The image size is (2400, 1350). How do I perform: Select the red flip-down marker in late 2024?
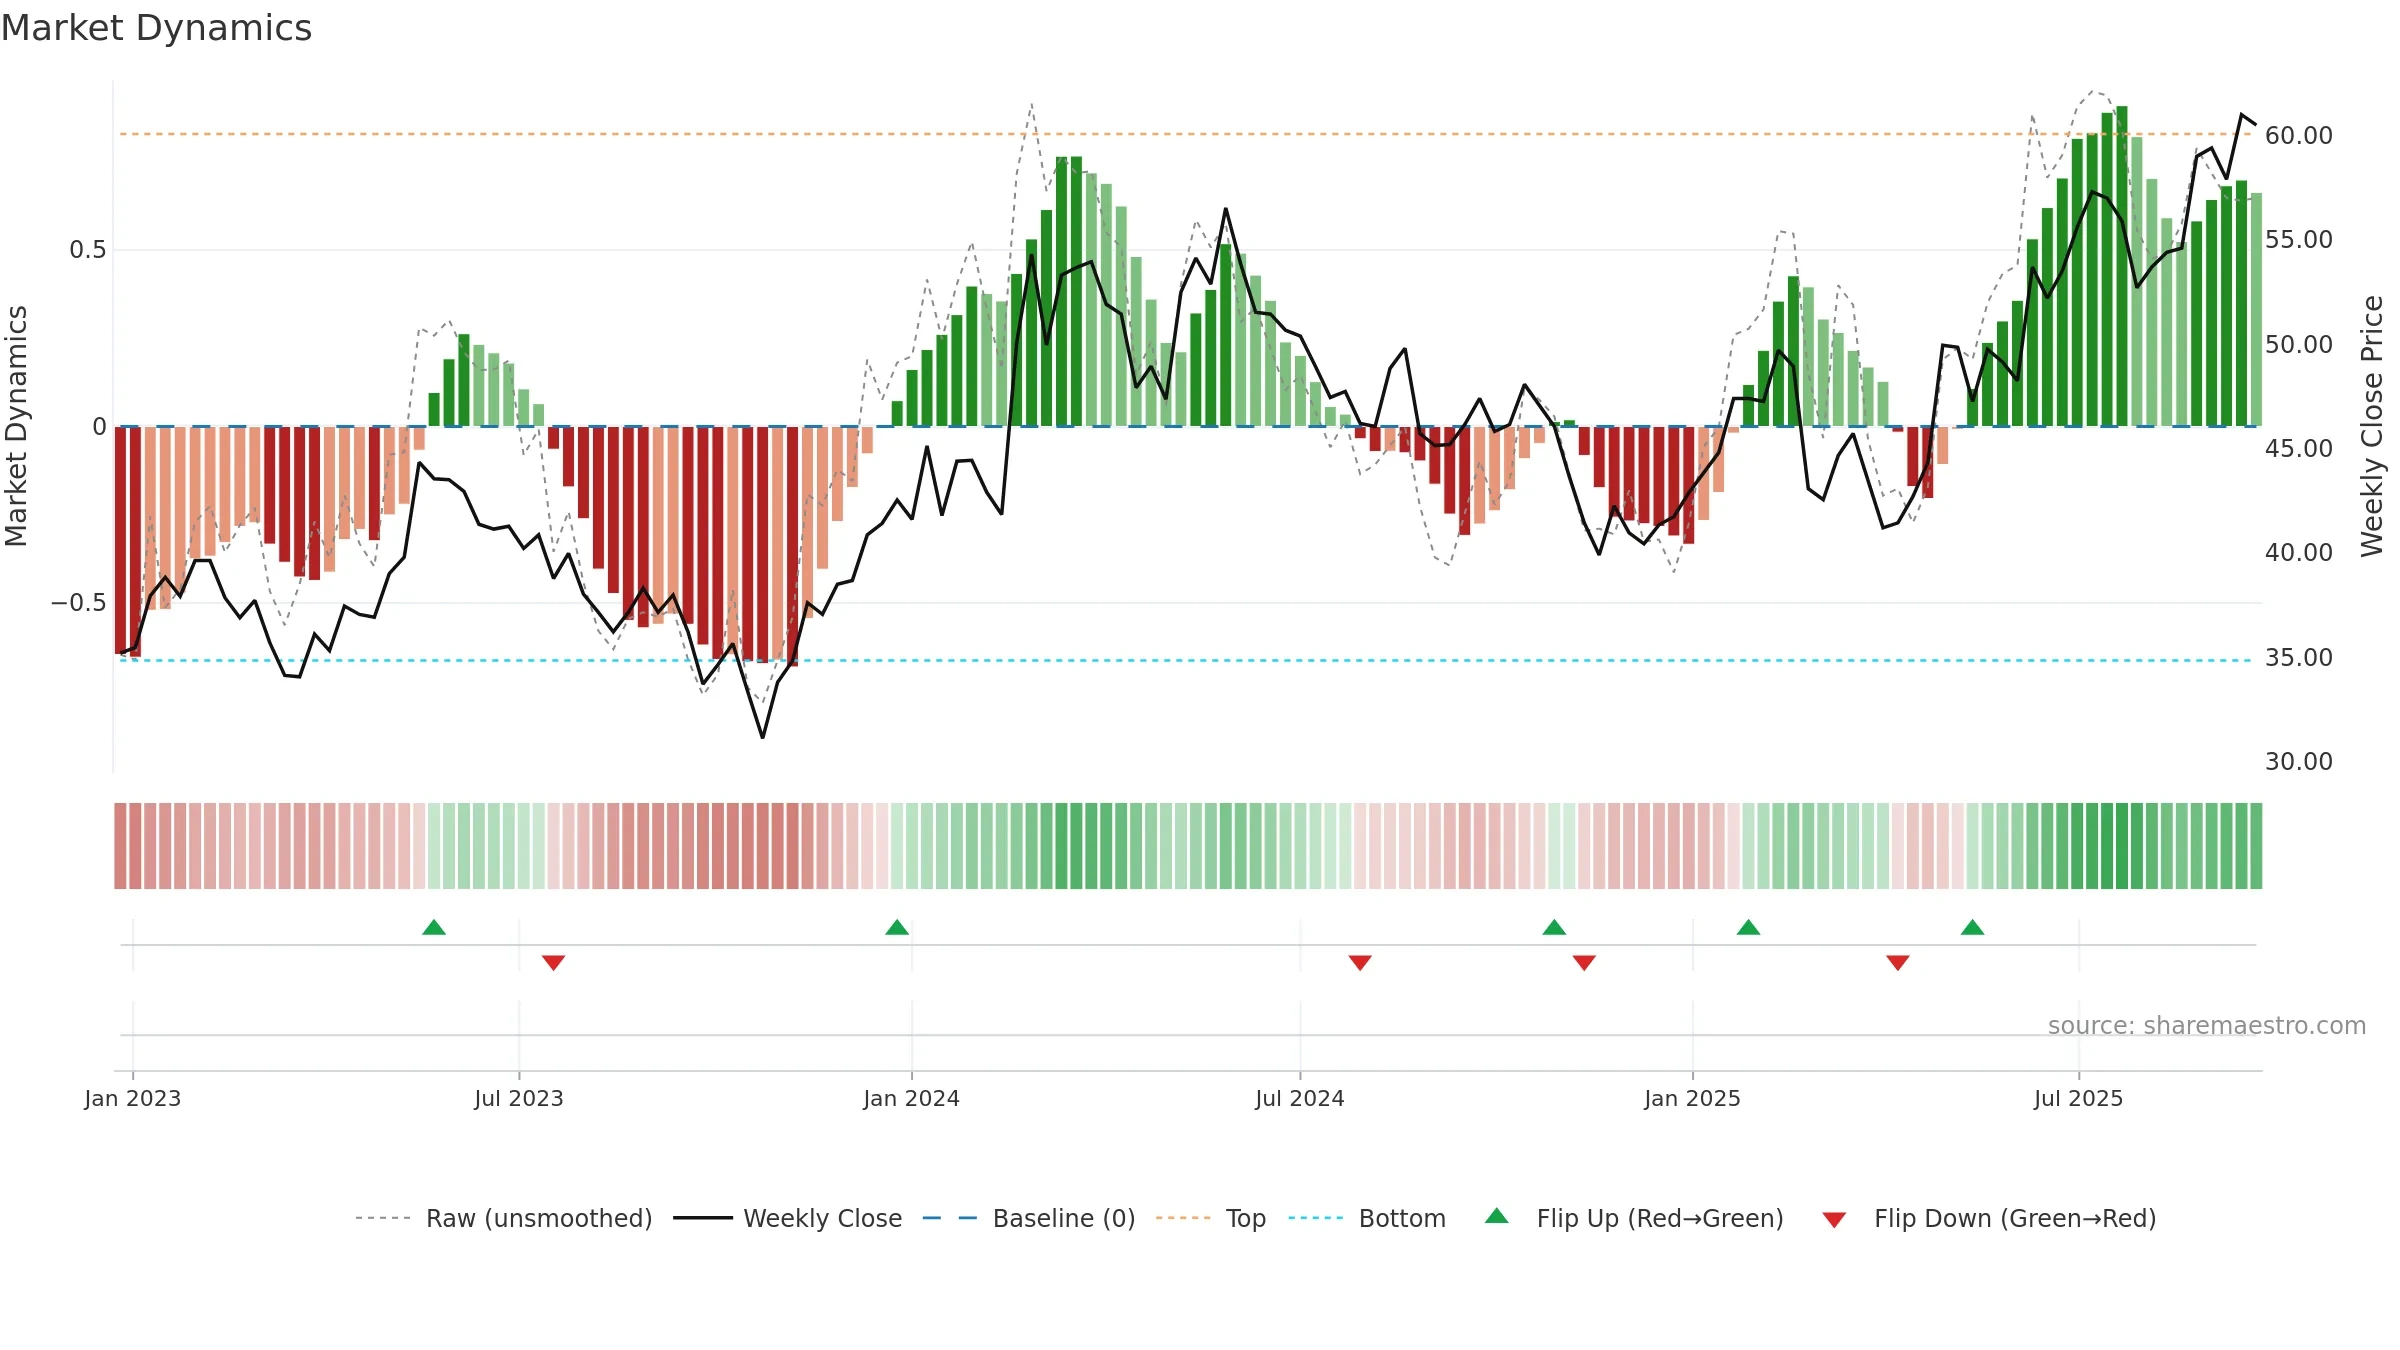click(x=1584, y=963)
